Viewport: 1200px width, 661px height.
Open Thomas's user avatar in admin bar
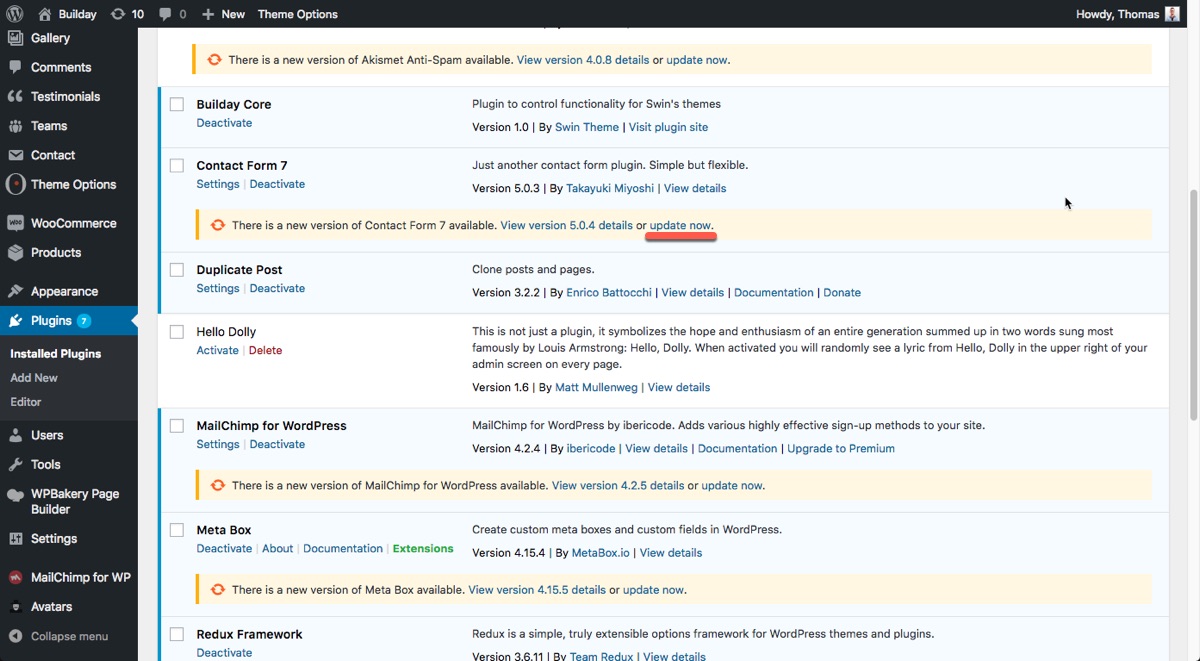(x=1173, y=14)
